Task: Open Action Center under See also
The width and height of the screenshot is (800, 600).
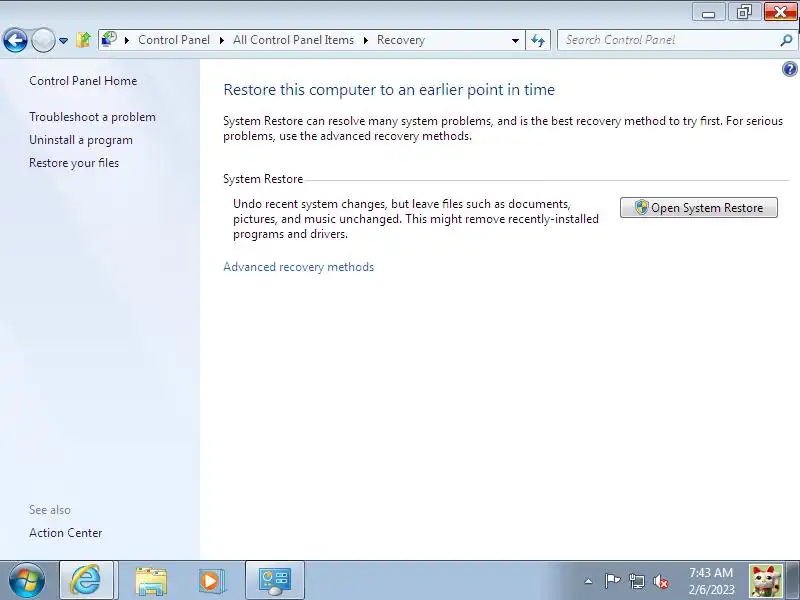Action: pos(65,533)
